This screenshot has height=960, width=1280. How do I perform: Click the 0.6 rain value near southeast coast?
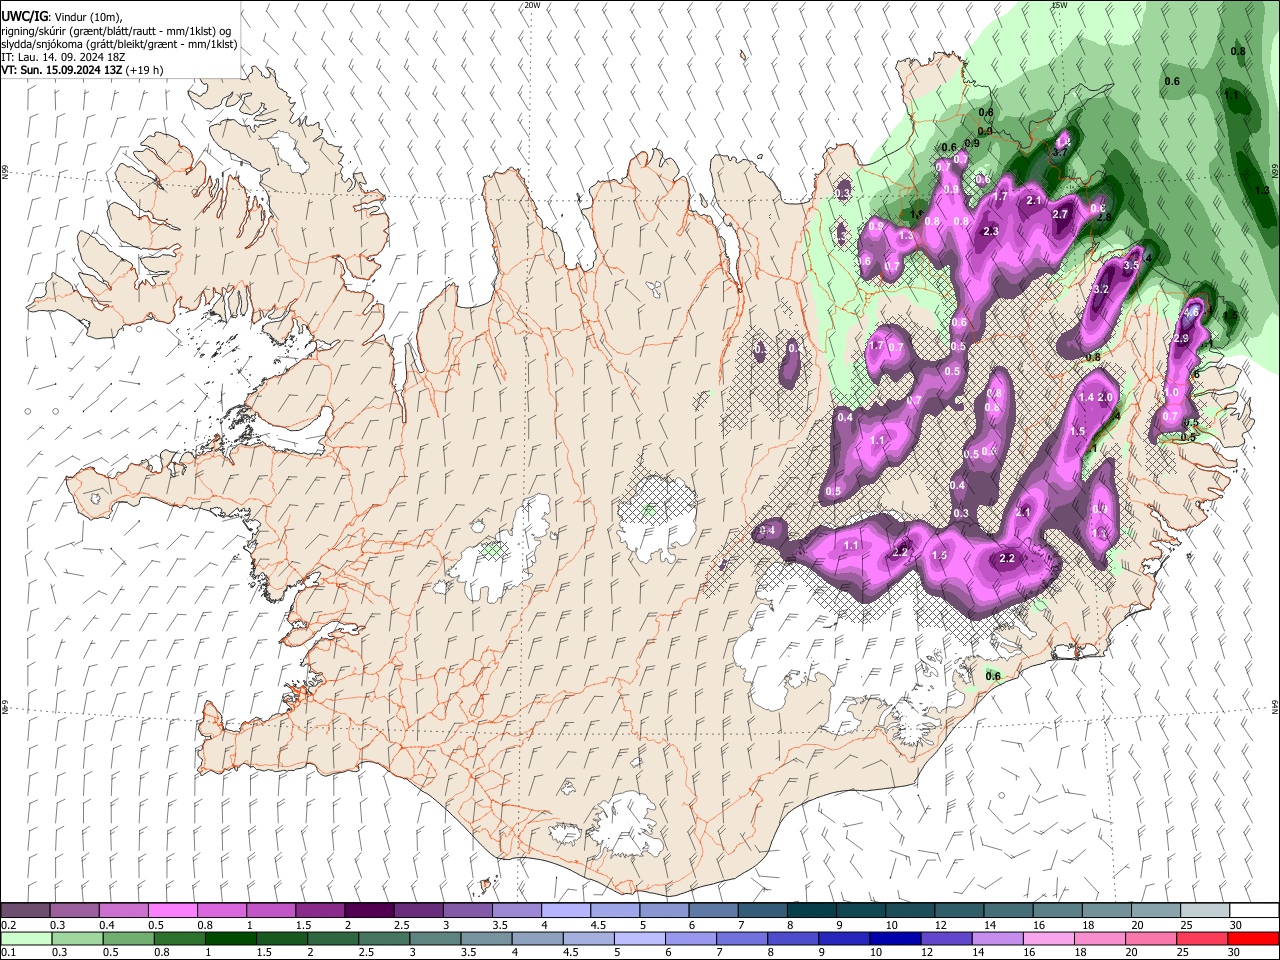pyautogui.click(x=993, y=676)
